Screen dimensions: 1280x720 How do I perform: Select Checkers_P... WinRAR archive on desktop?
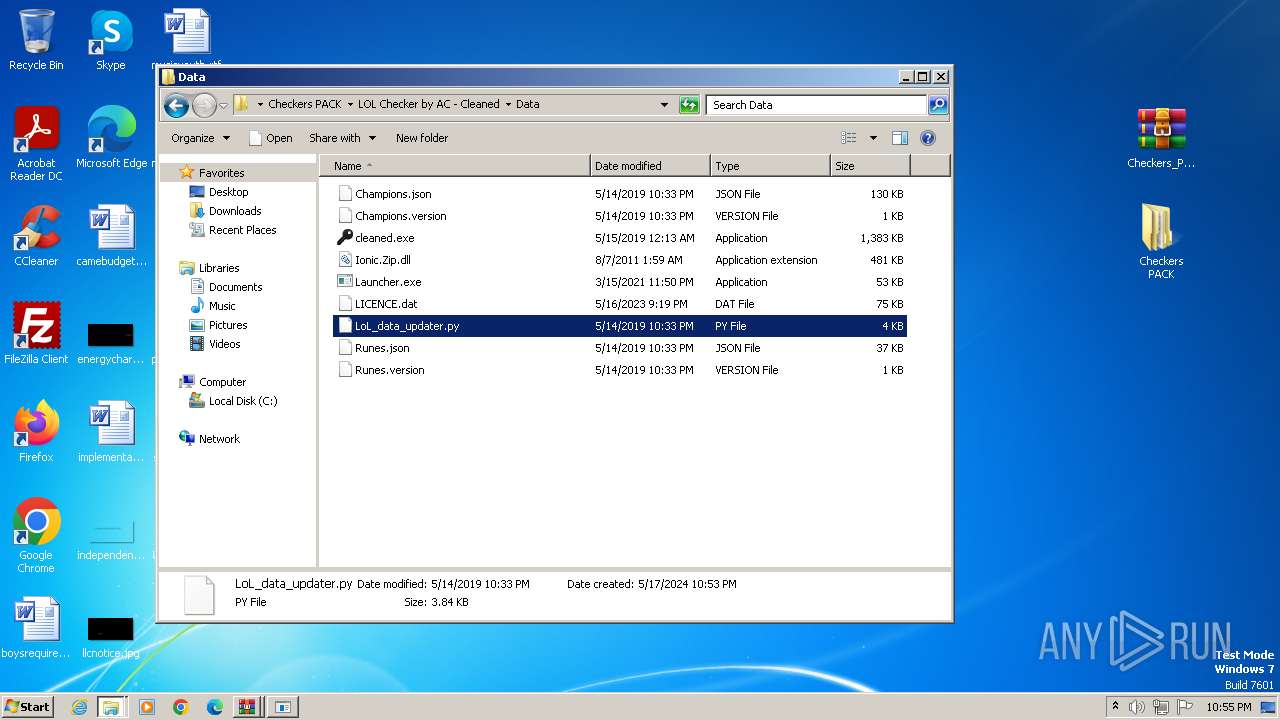[1161, 139]
